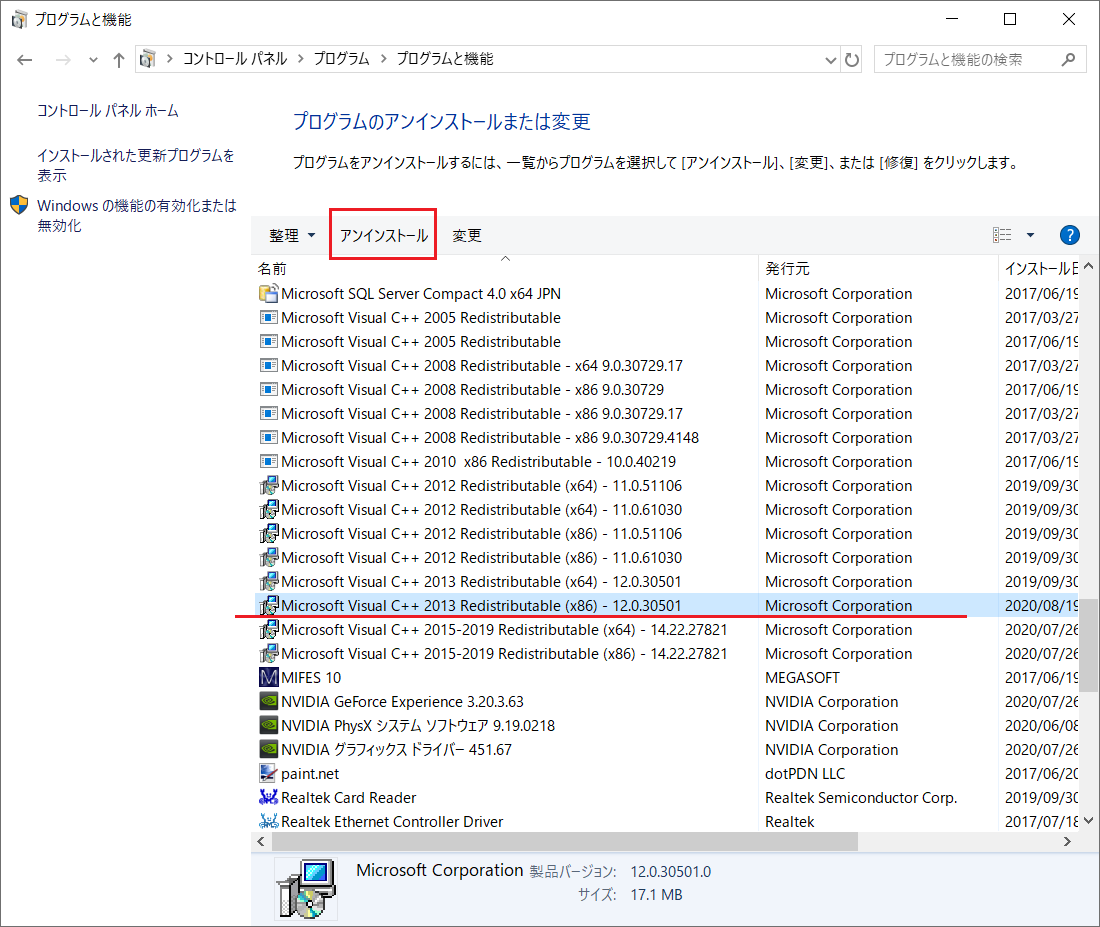
Task: Click icon of Visual C++ 2015-2019 (x64)
Action: [x=269, y=629]
